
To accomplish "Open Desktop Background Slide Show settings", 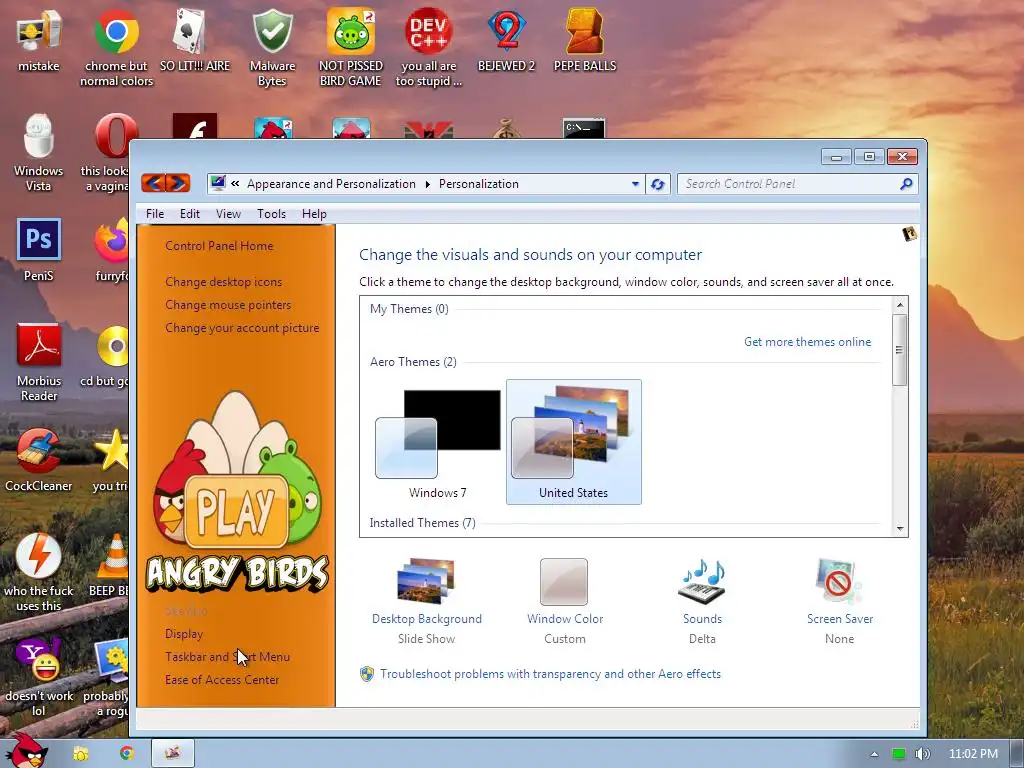I will tap(426, 601).
